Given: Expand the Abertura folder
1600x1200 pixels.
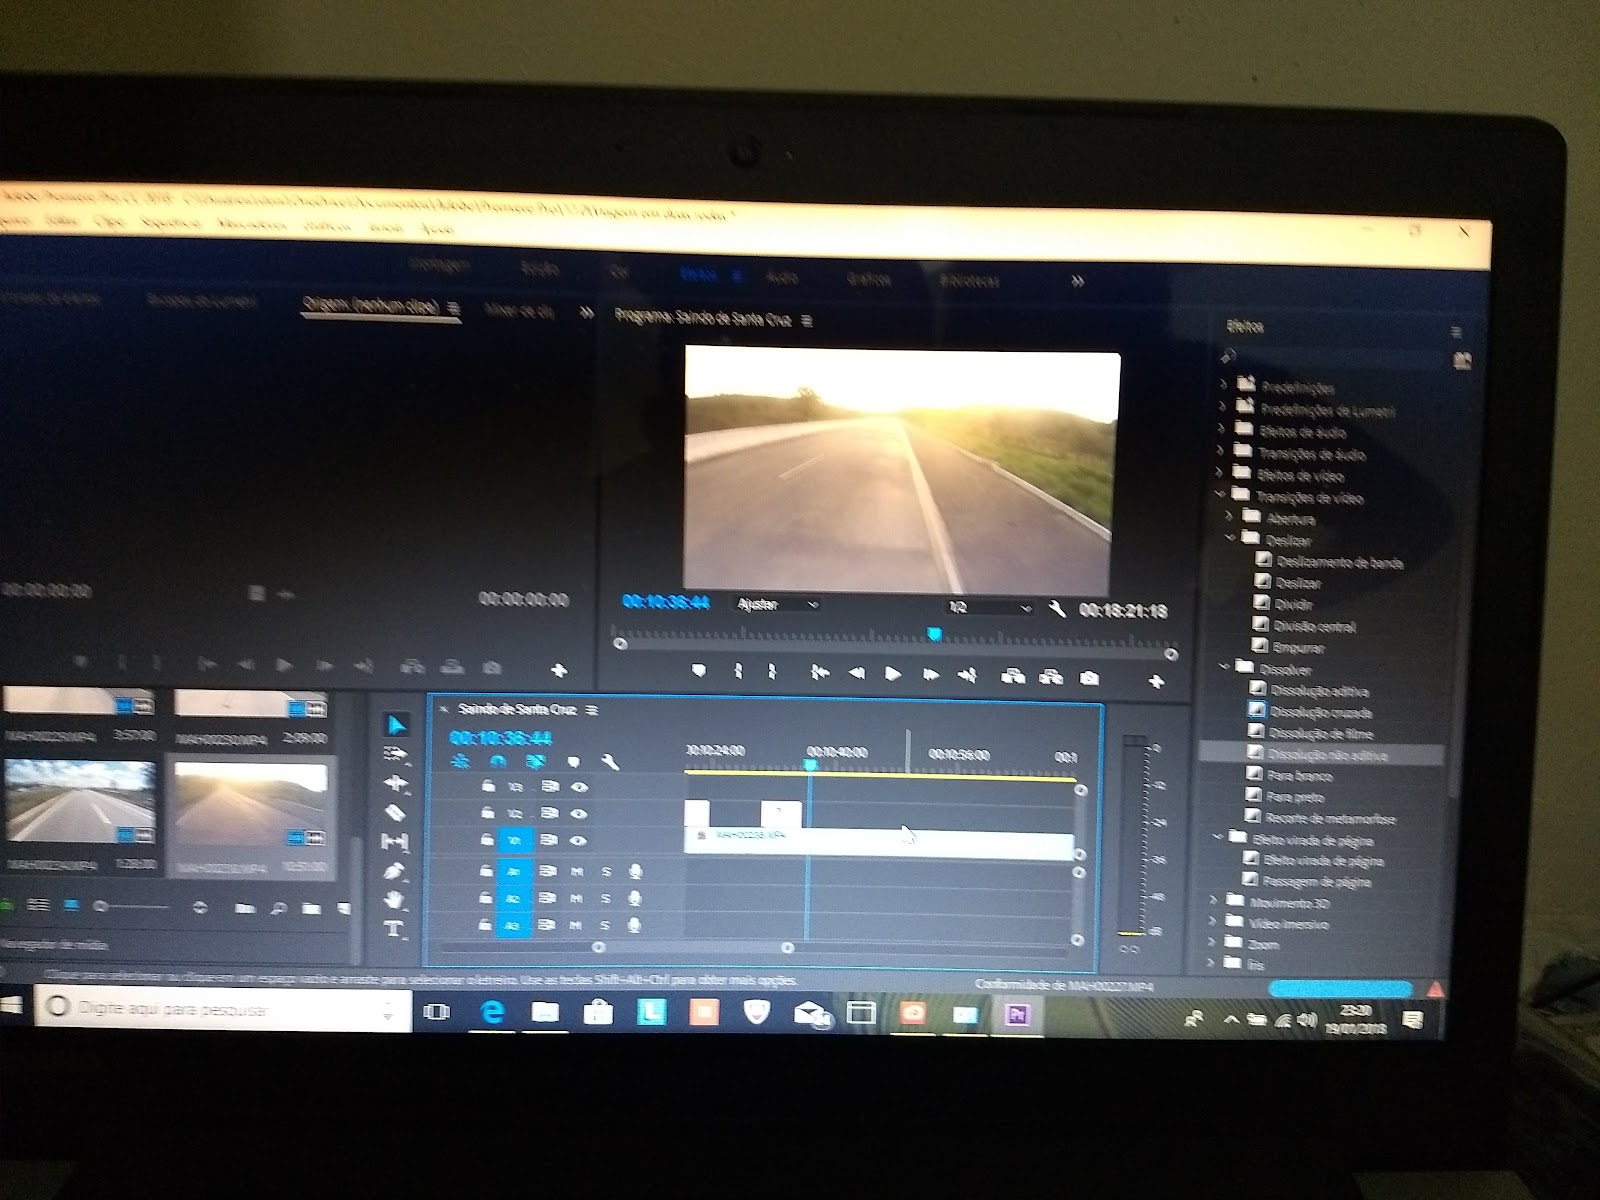Looking at the screenshot, I should 1230,515.
